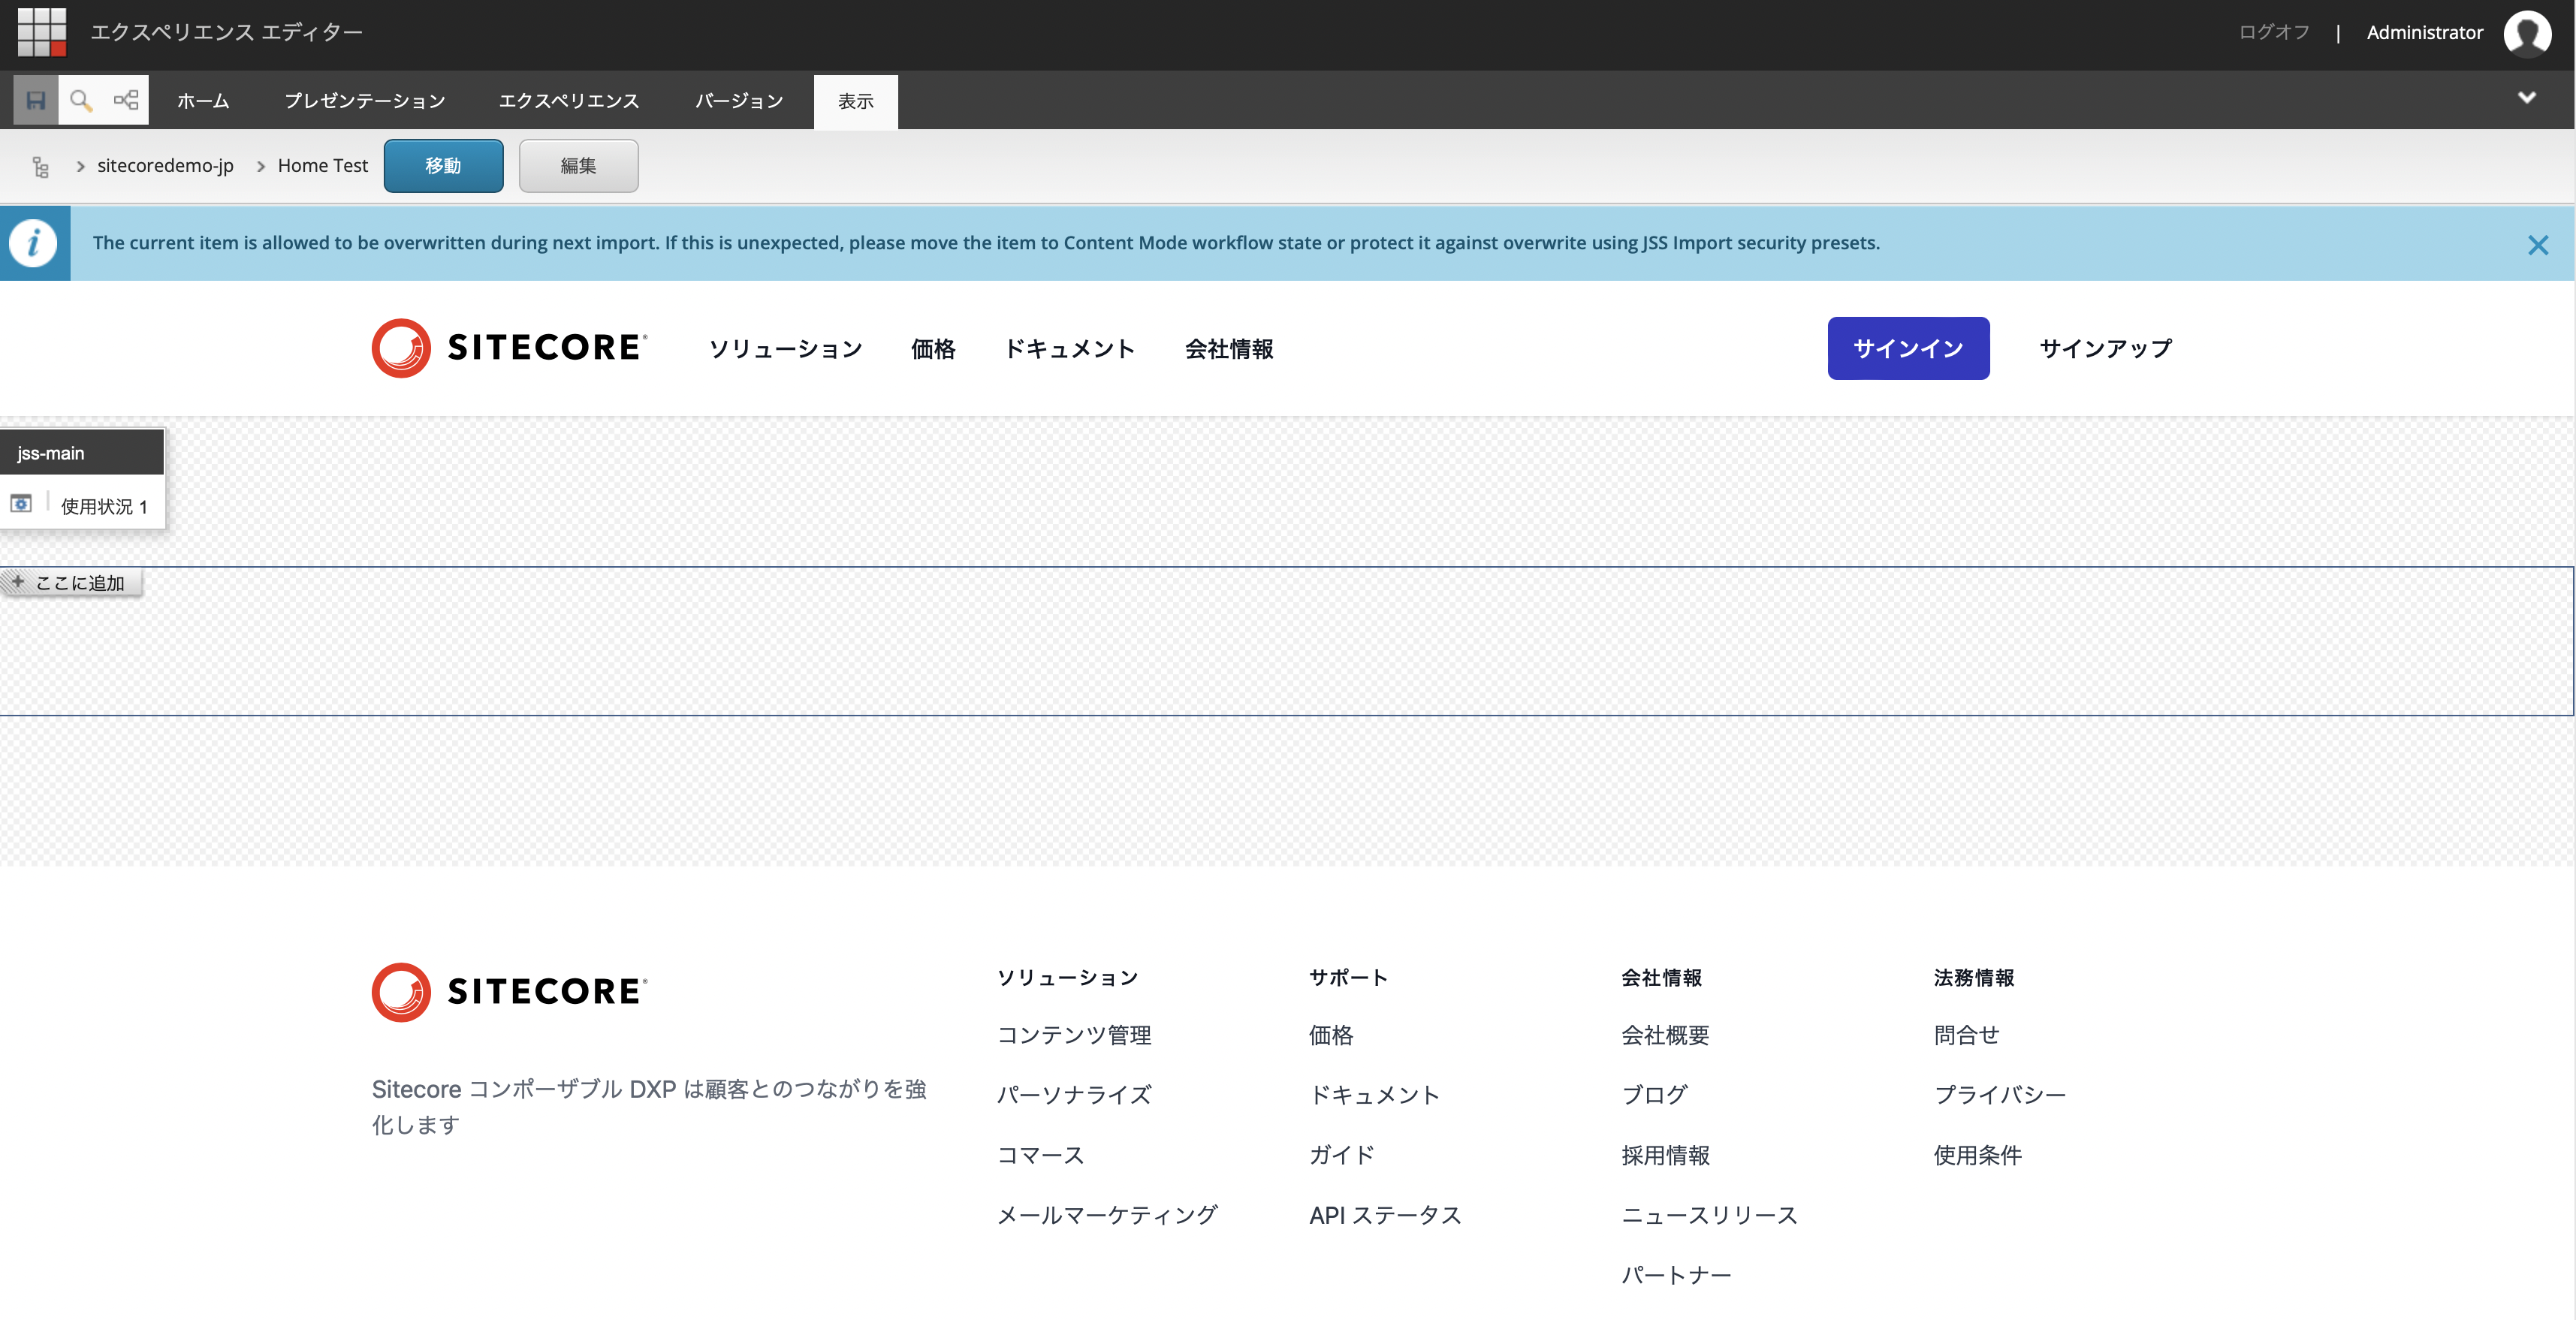Viewport: 2576px width, 1320px height.
Task: Click the 使用条件 footer link
Action: pos(1977,1155)
